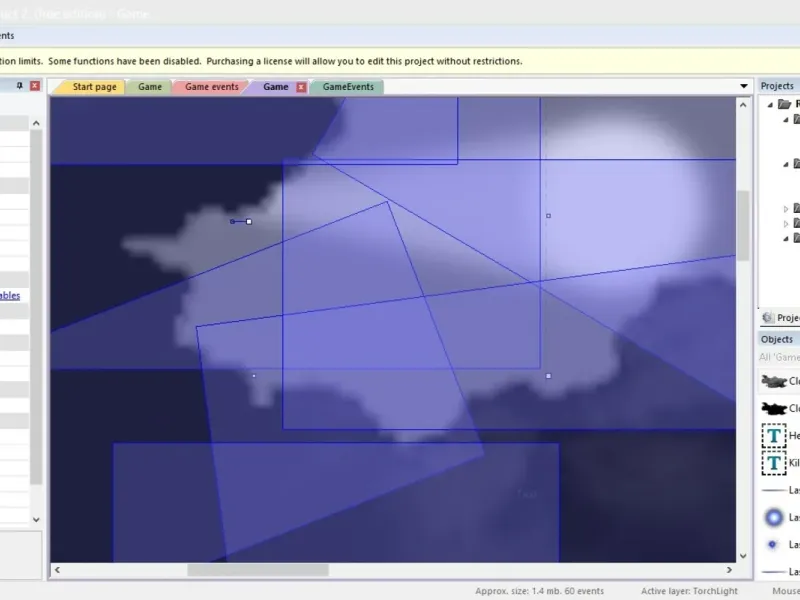The height and width of the screenshot is (600, 800).
Task: Expand the lower of the two collapsed project folders
Action: [x=786, y=223]
